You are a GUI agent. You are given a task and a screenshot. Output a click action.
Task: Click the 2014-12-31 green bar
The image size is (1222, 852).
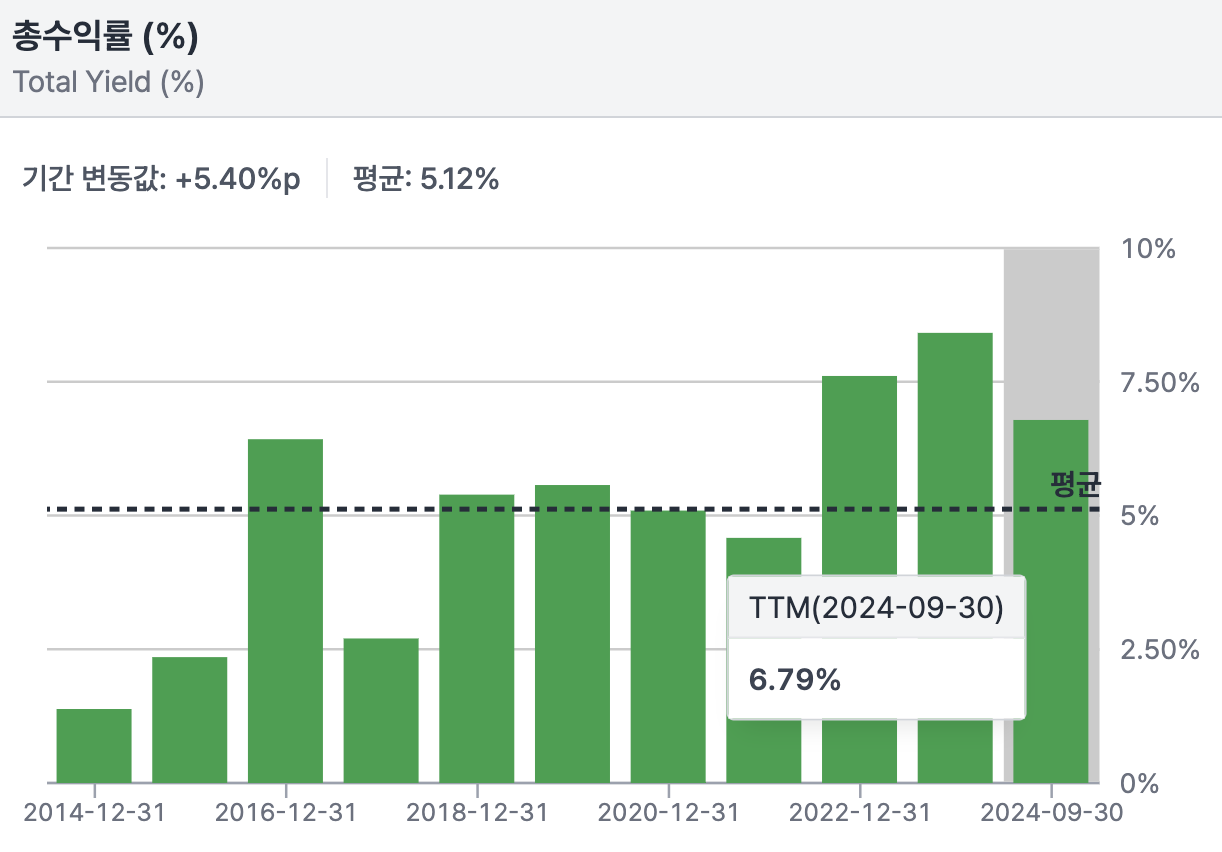click(x=94, y=745)
